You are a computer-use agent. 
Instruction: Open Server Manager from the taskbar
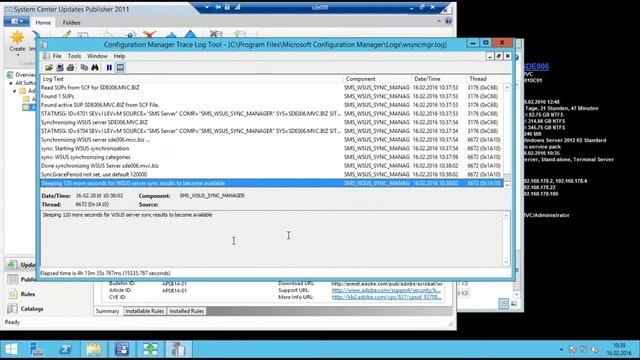[x=37, y=349]
